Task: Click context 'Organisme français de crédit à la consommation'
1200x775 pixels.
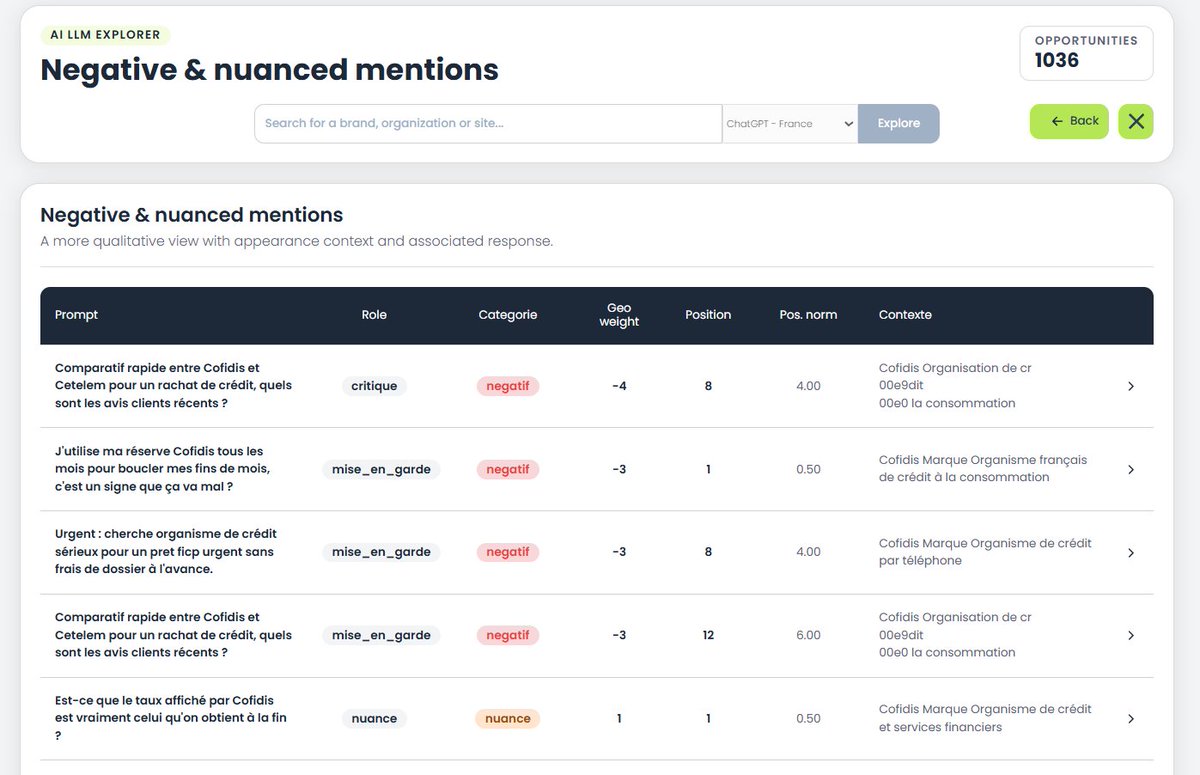Action: pos(983,469)
